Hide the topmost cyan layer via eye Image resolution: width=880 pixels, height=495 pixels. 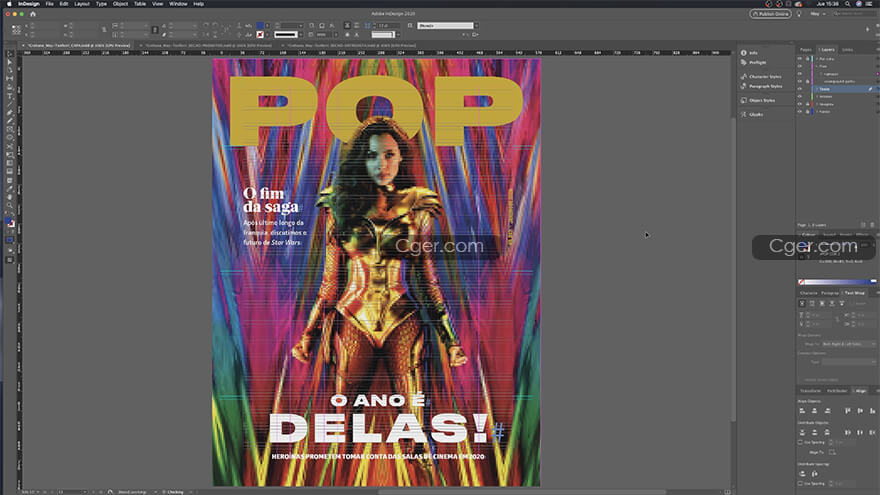[800, 58]
